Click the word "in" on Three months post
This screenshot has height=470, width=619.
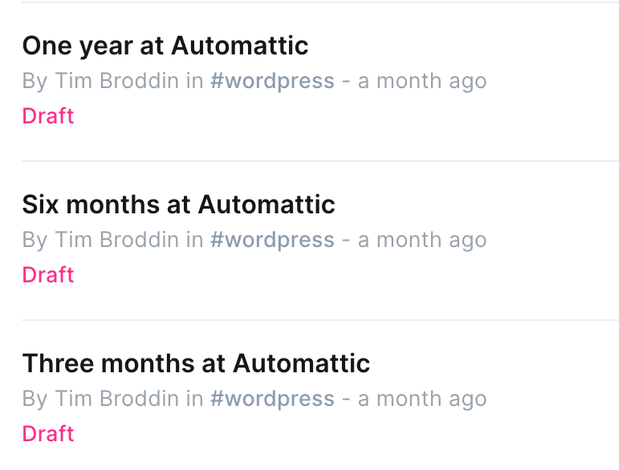pos(194,399)
